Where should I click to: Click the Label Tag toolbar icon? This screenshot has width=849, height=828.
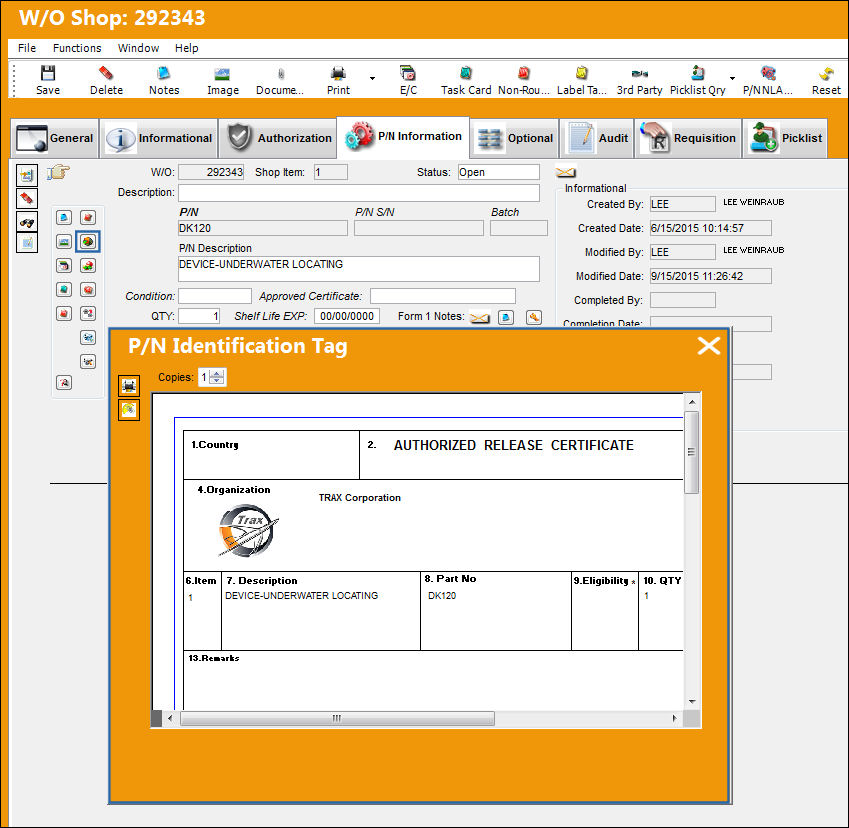(x=582, y=73)
